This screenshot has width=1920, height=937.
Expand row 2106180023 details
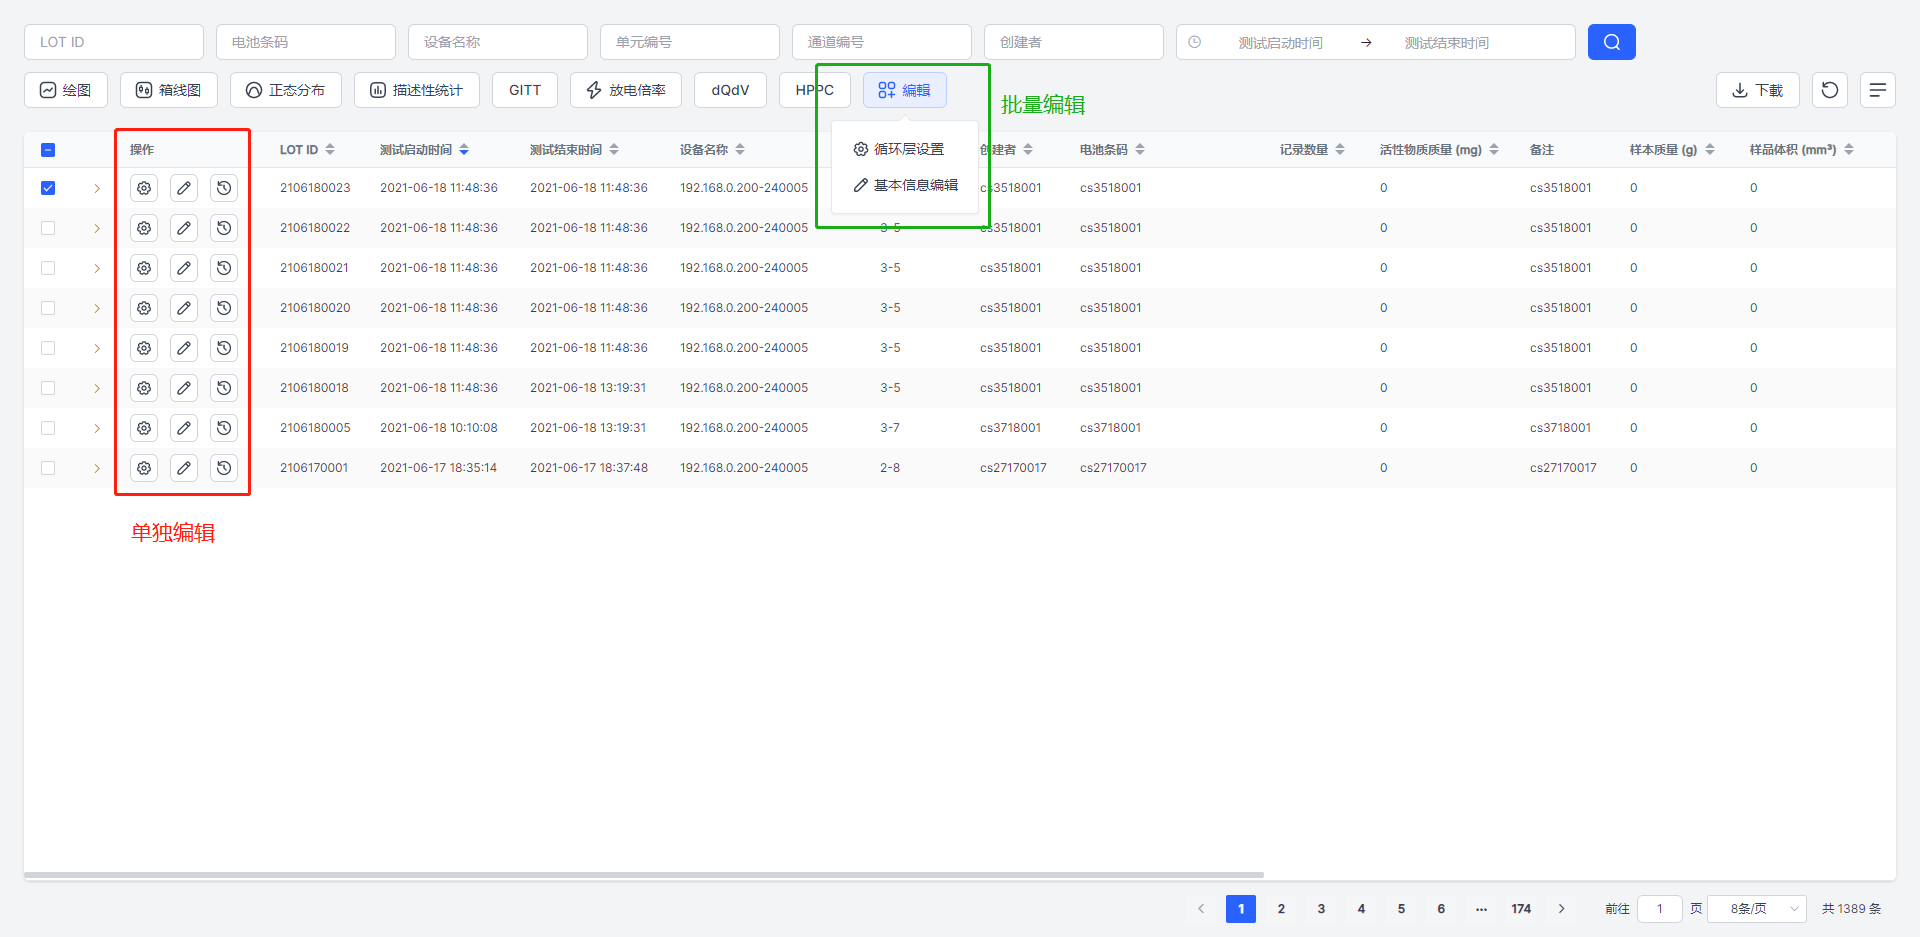tap(97, 188)
